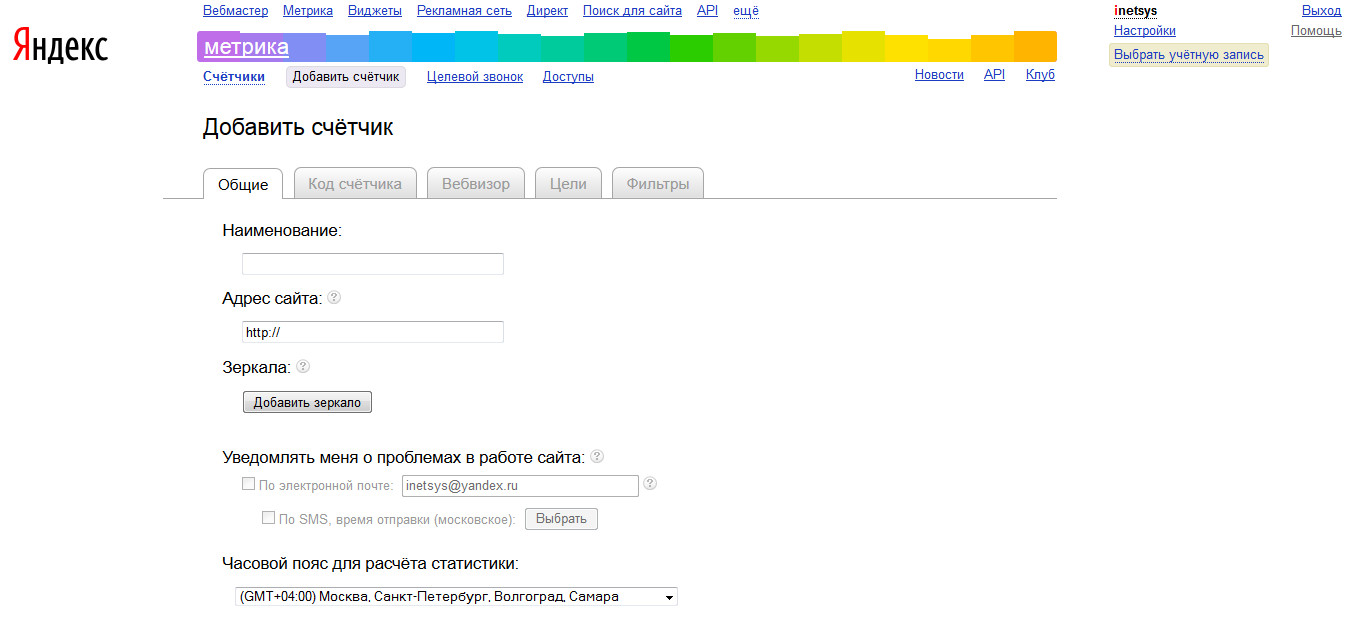
Task: Open the Директ link
Action: (547, 11)
